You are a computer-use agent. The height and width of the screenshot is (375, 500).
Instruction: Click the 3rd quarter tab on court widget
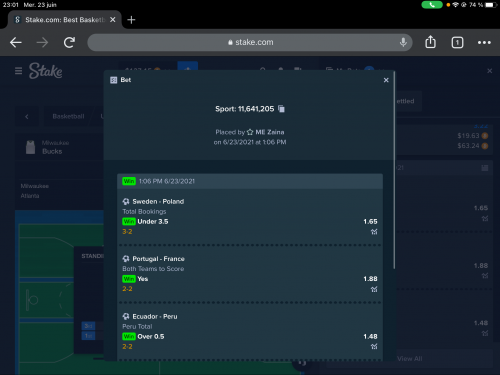88,326
